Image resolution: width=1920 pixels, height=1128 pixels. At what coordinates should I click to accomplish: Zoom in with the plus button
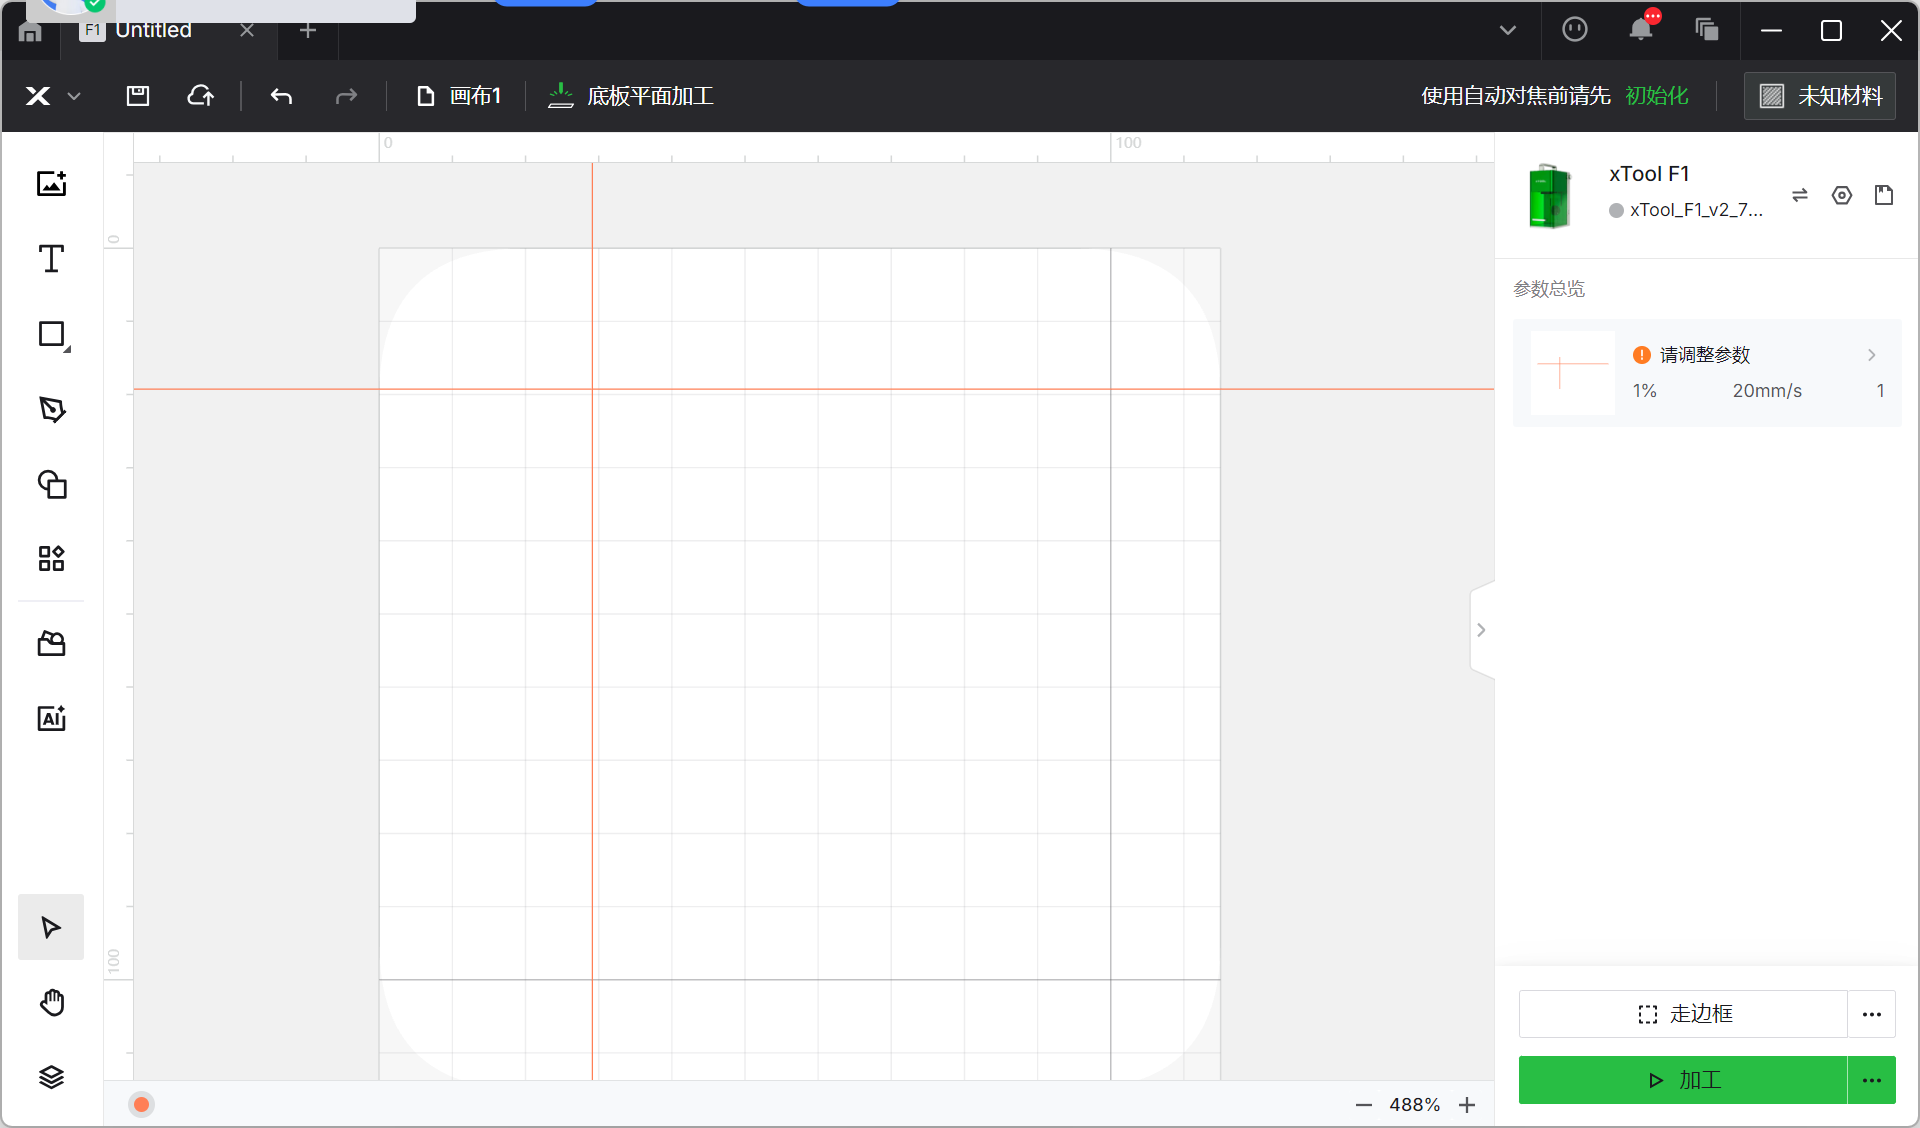point(1466,1105)
